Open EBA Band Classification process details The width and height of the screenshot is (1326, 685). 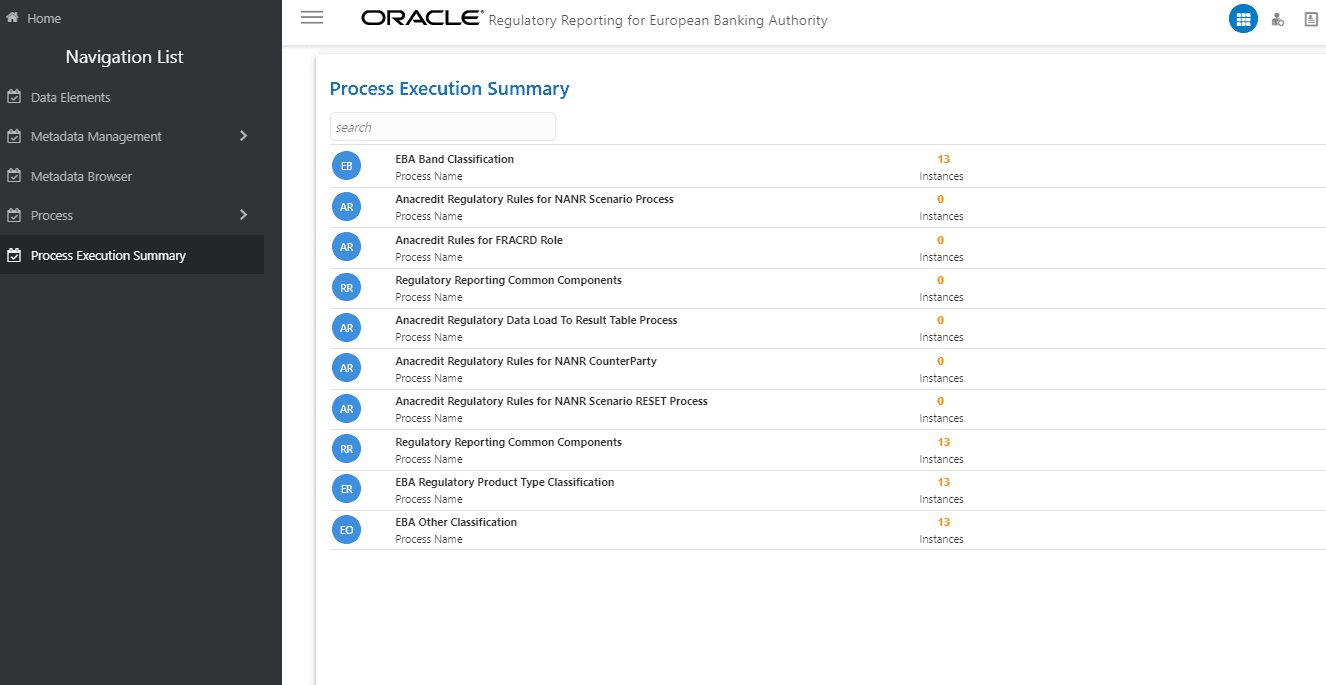pyautogui.click(x=454, y=158)
